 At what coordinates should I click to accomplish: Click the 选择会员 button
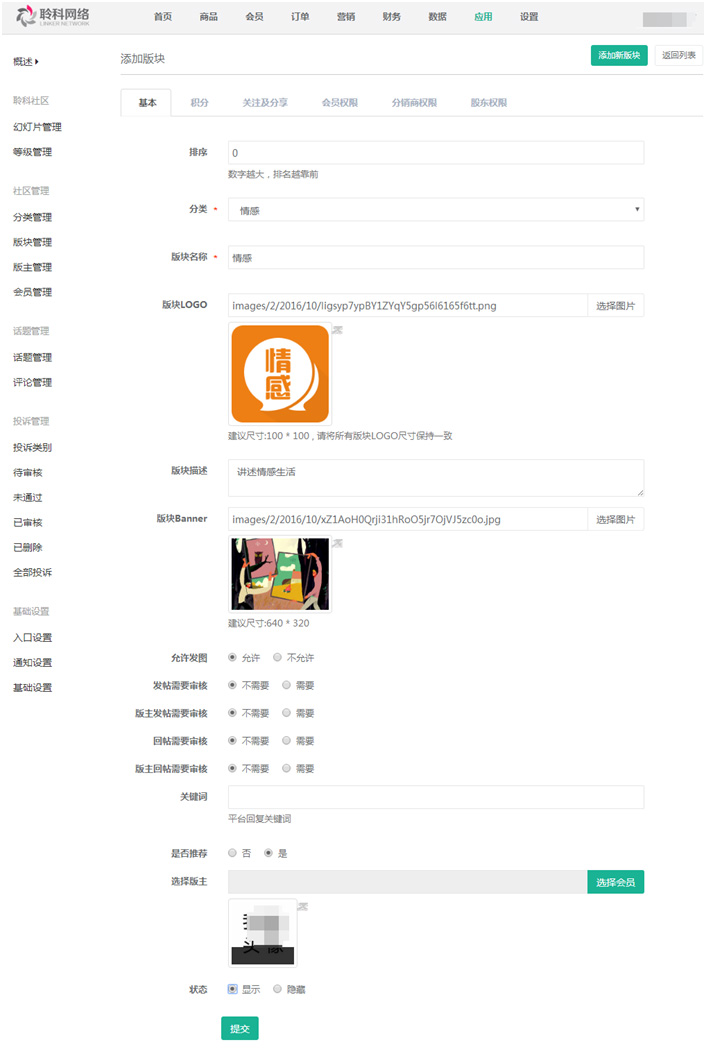tap(615, 882)
